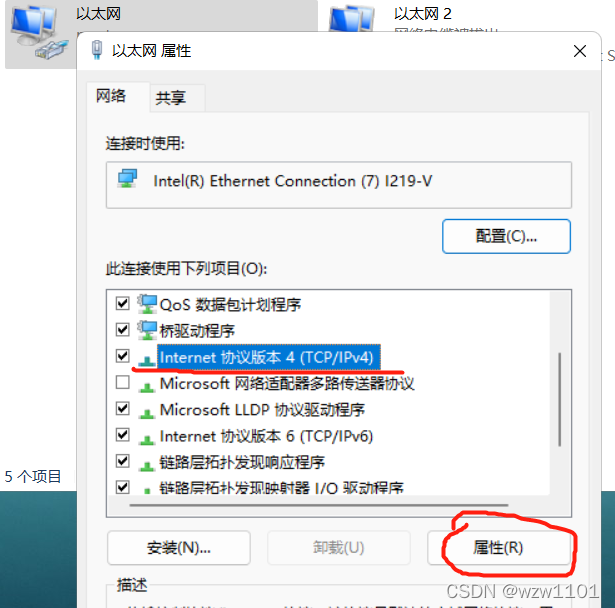Click the dialog title bar plug icon
Screen dimensions: 615x608
point(96,50)
